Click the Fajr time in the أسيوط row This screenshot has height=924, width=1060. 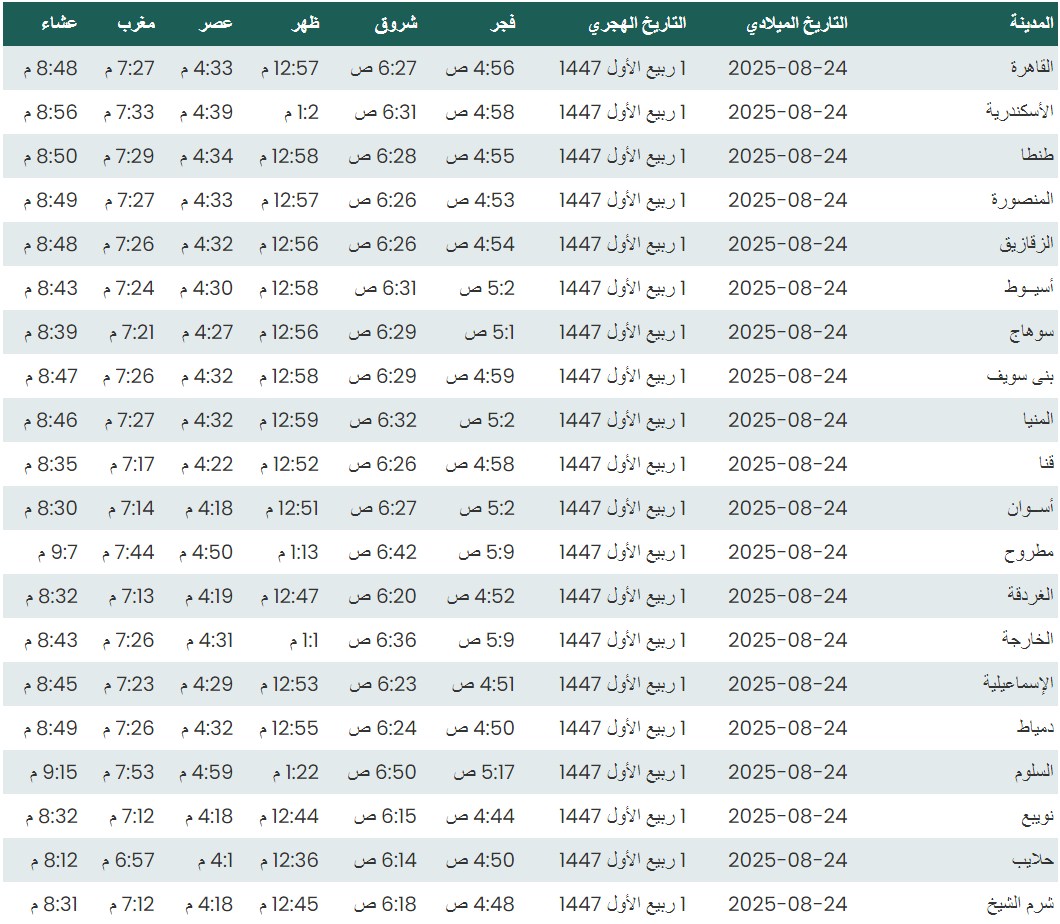pyautogui.click(x=487, y=288)
